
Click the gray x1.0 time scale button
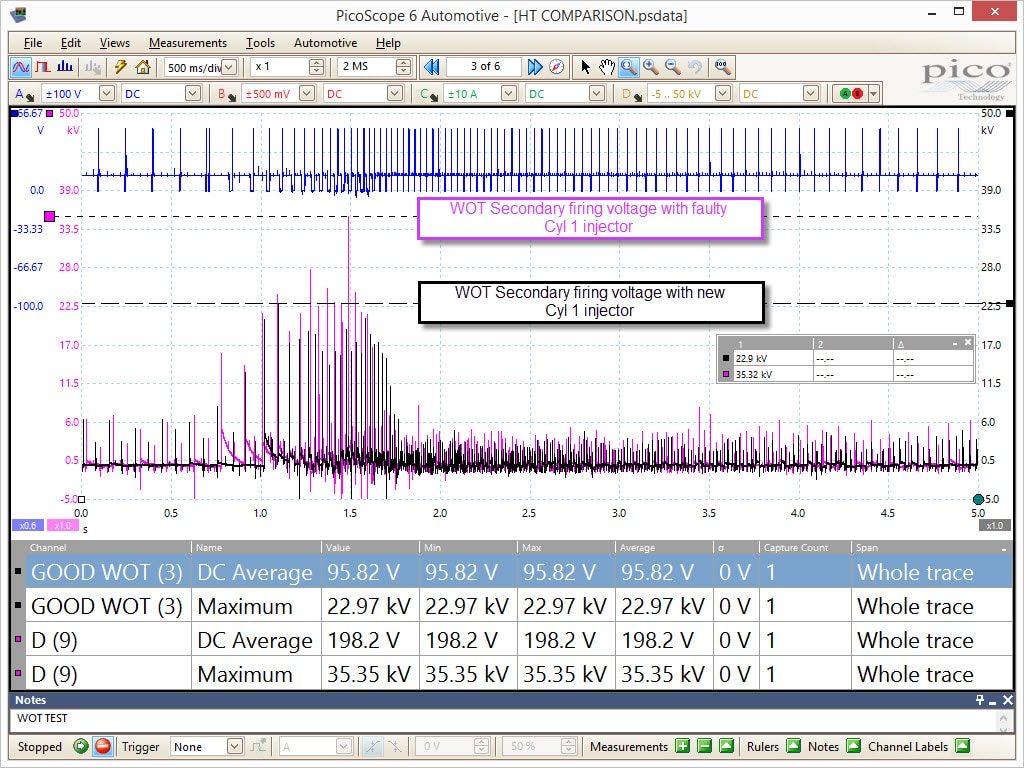[995, 525]
